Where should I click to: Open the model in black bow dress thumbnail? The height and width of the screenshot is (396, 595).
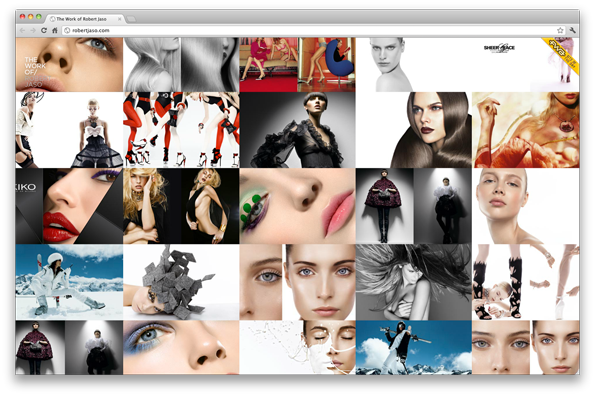(x=69, y=130)
